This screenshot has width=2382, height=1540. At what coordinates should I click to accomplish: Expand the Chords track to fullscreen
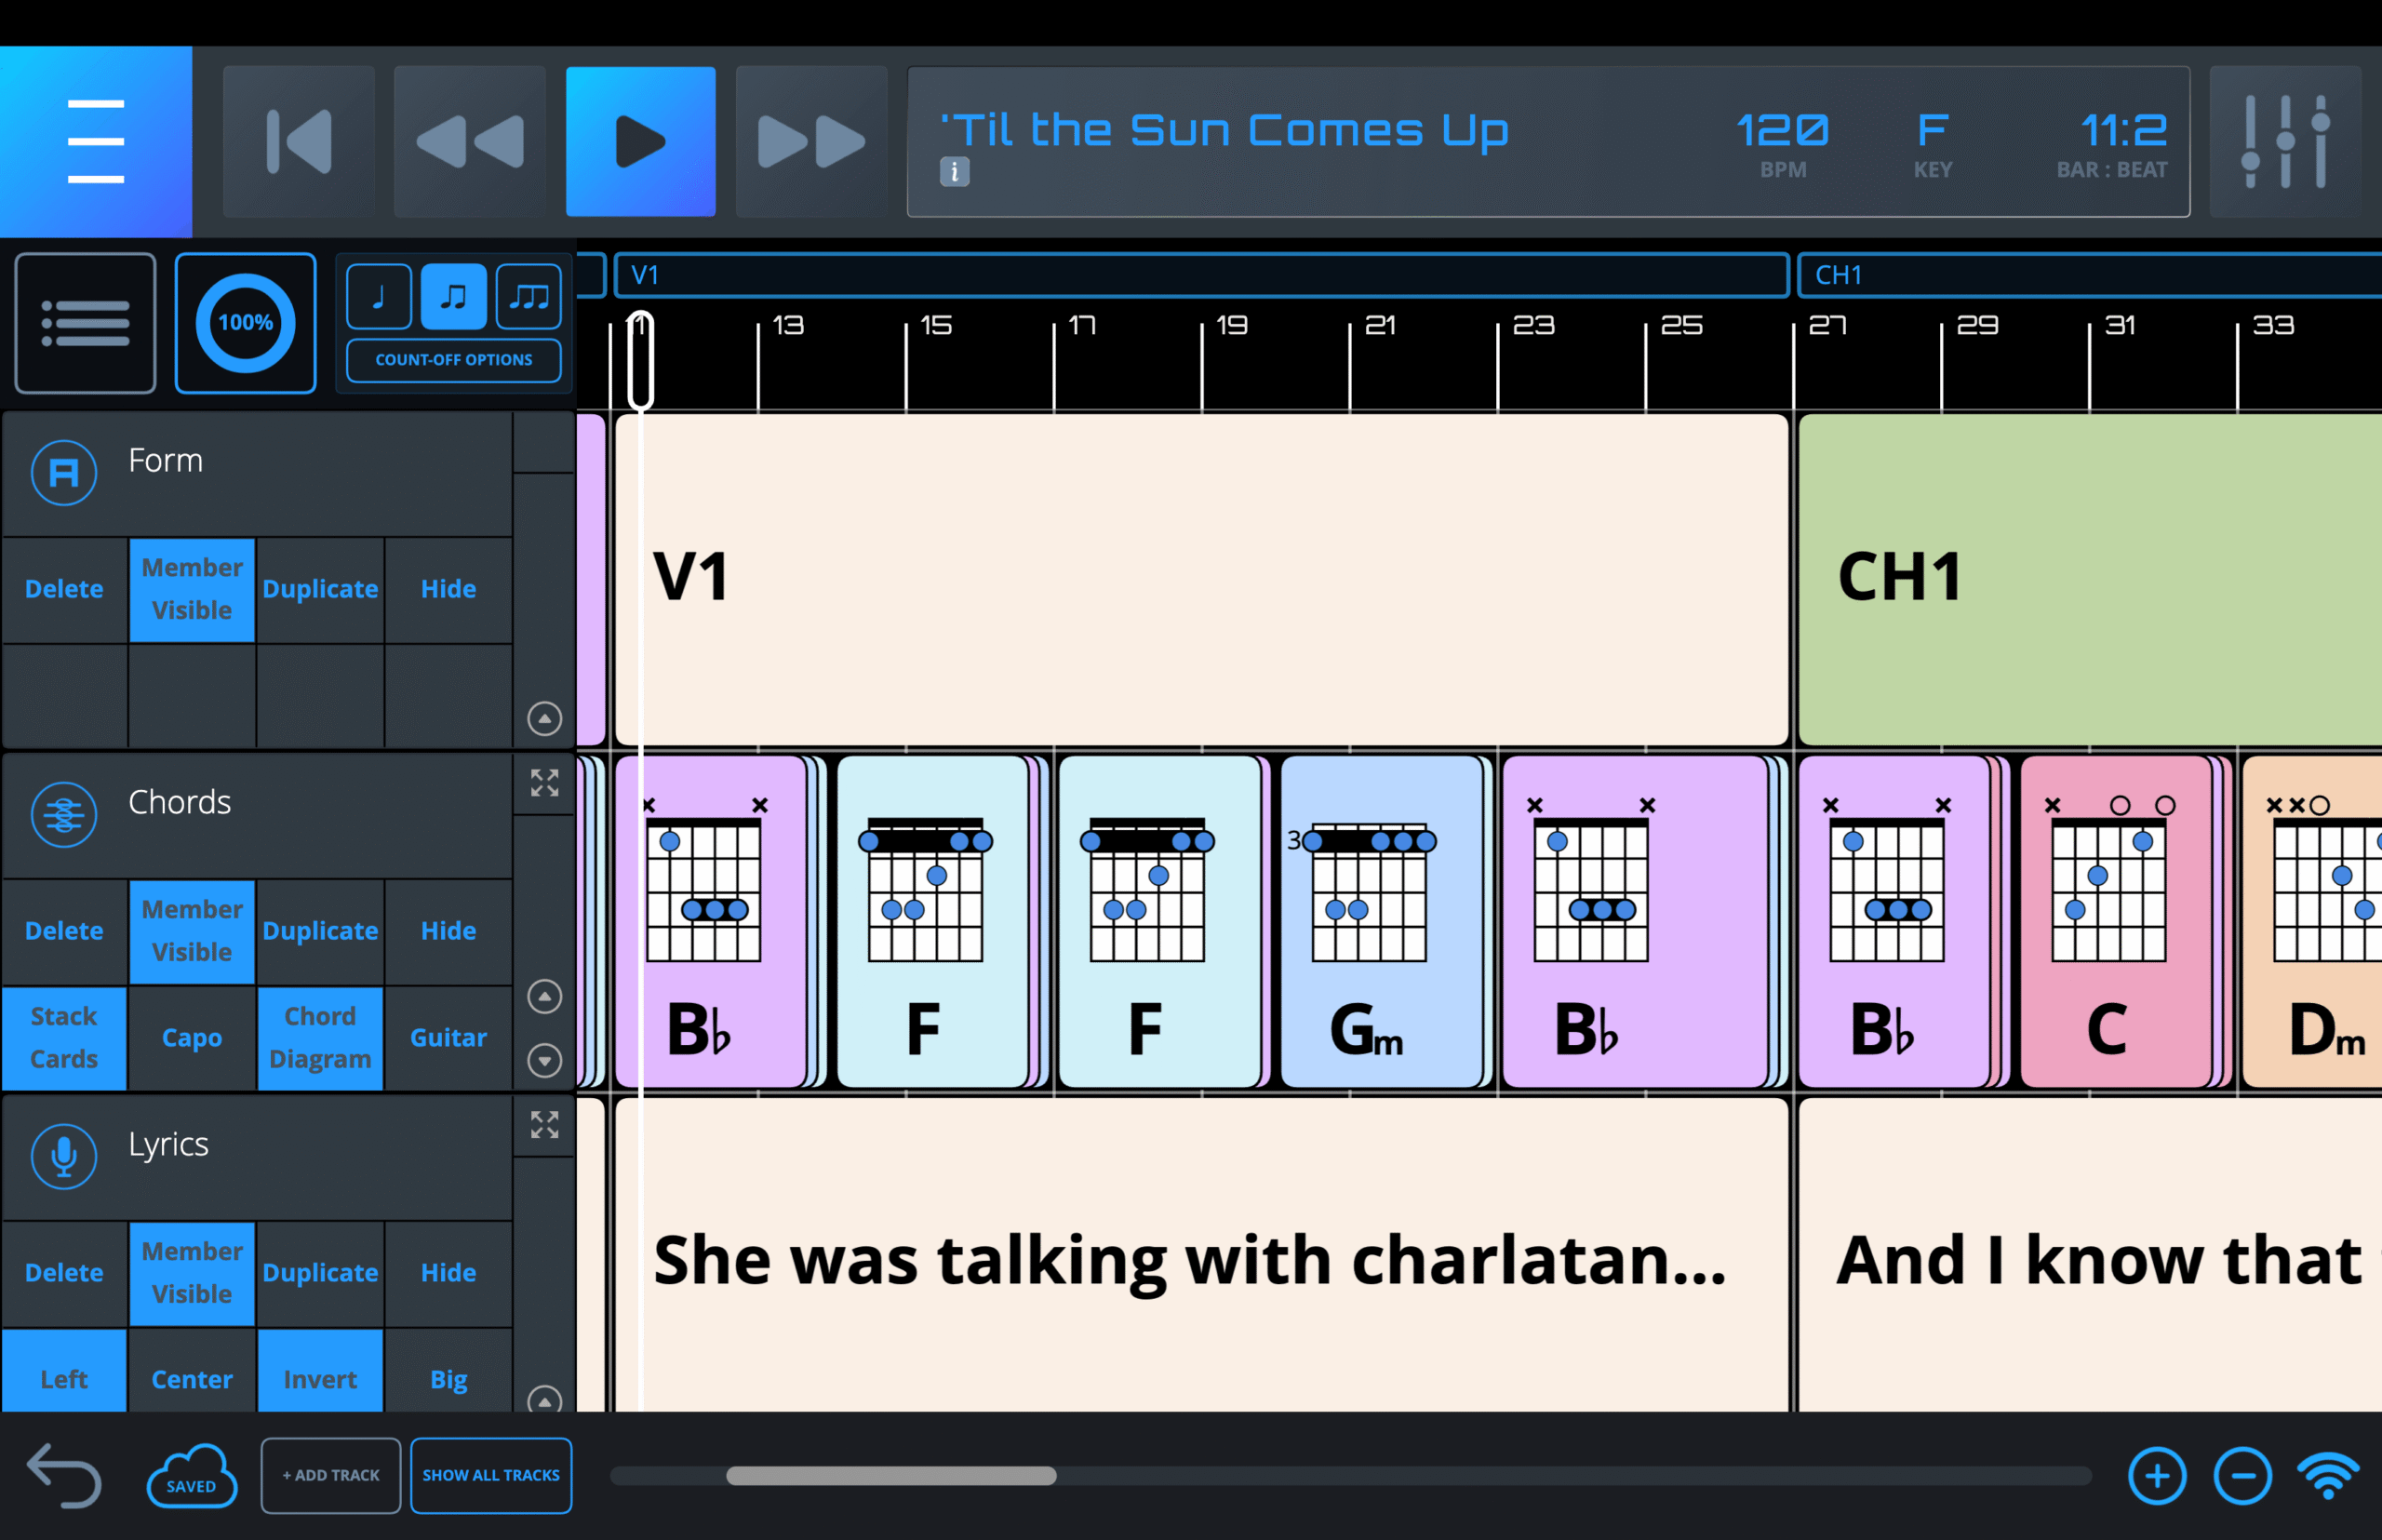(545, 783)
